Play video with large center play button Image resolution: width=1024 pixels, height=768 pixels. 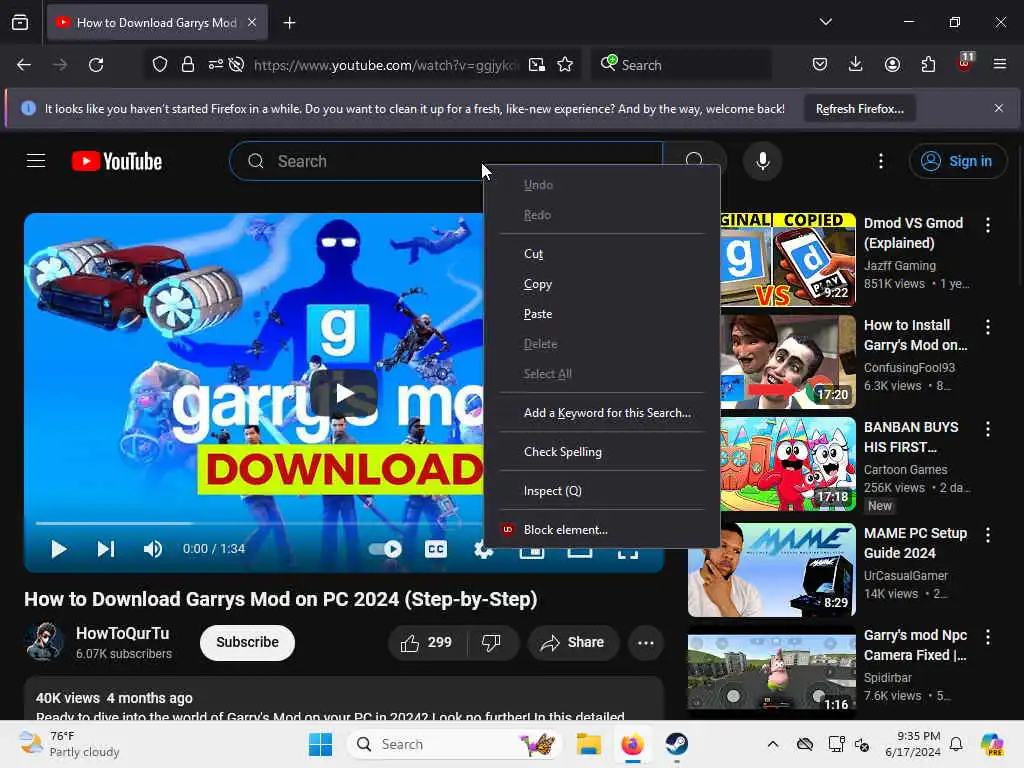[344, 393]
